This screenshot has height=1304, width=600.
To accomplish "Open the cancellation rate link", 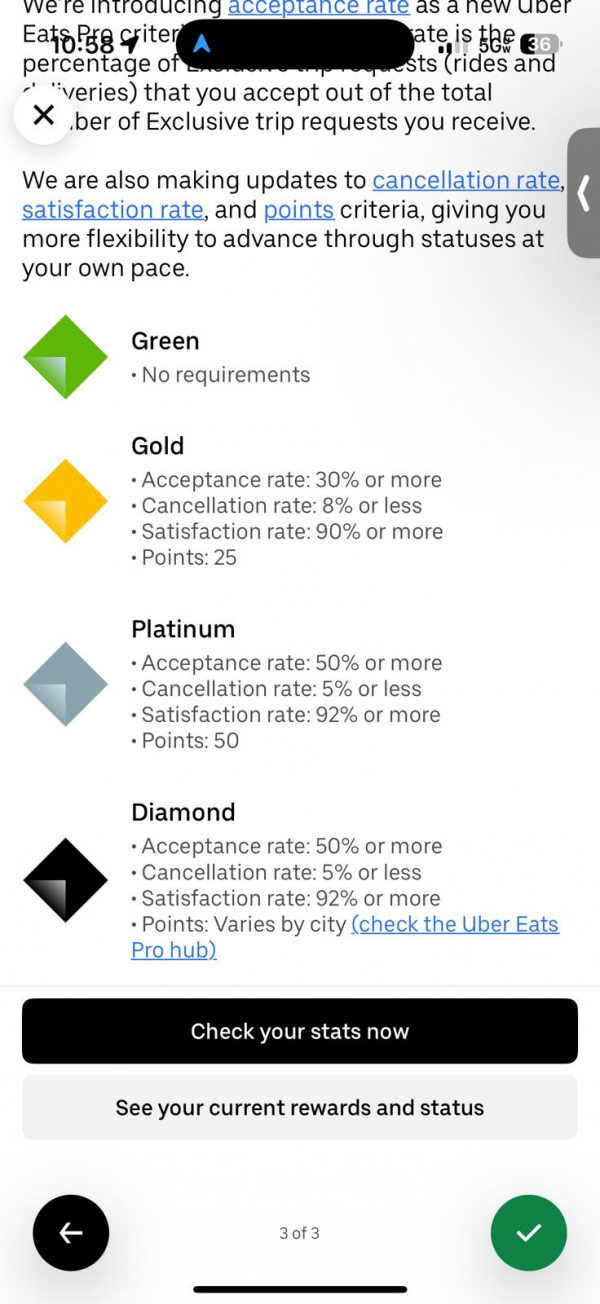I will click(466, 181).
